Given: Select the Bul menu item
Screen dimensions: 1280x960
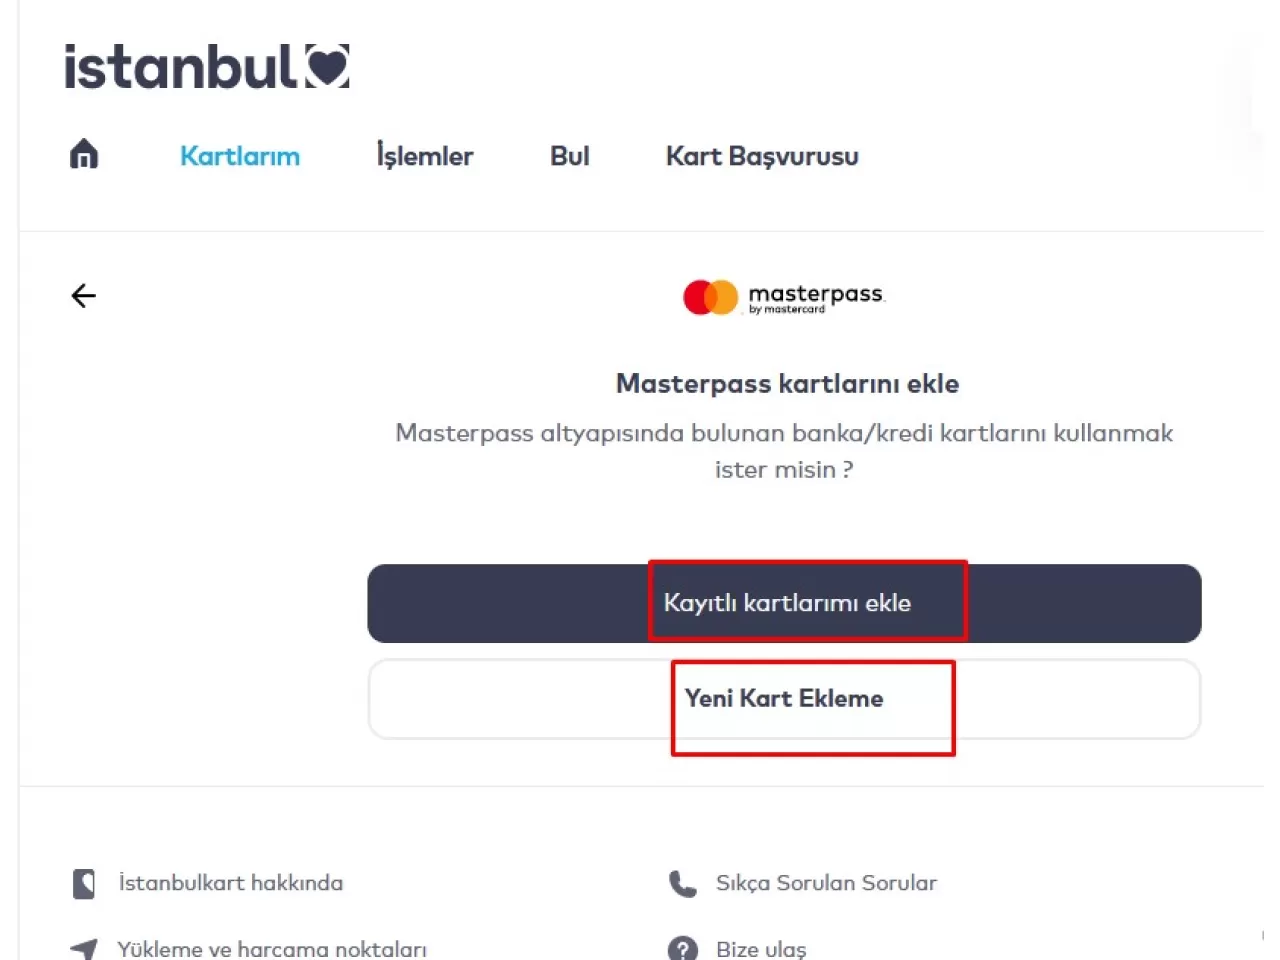Looking at the screenshot, I should pyautogui.click(x=570, y=156).
